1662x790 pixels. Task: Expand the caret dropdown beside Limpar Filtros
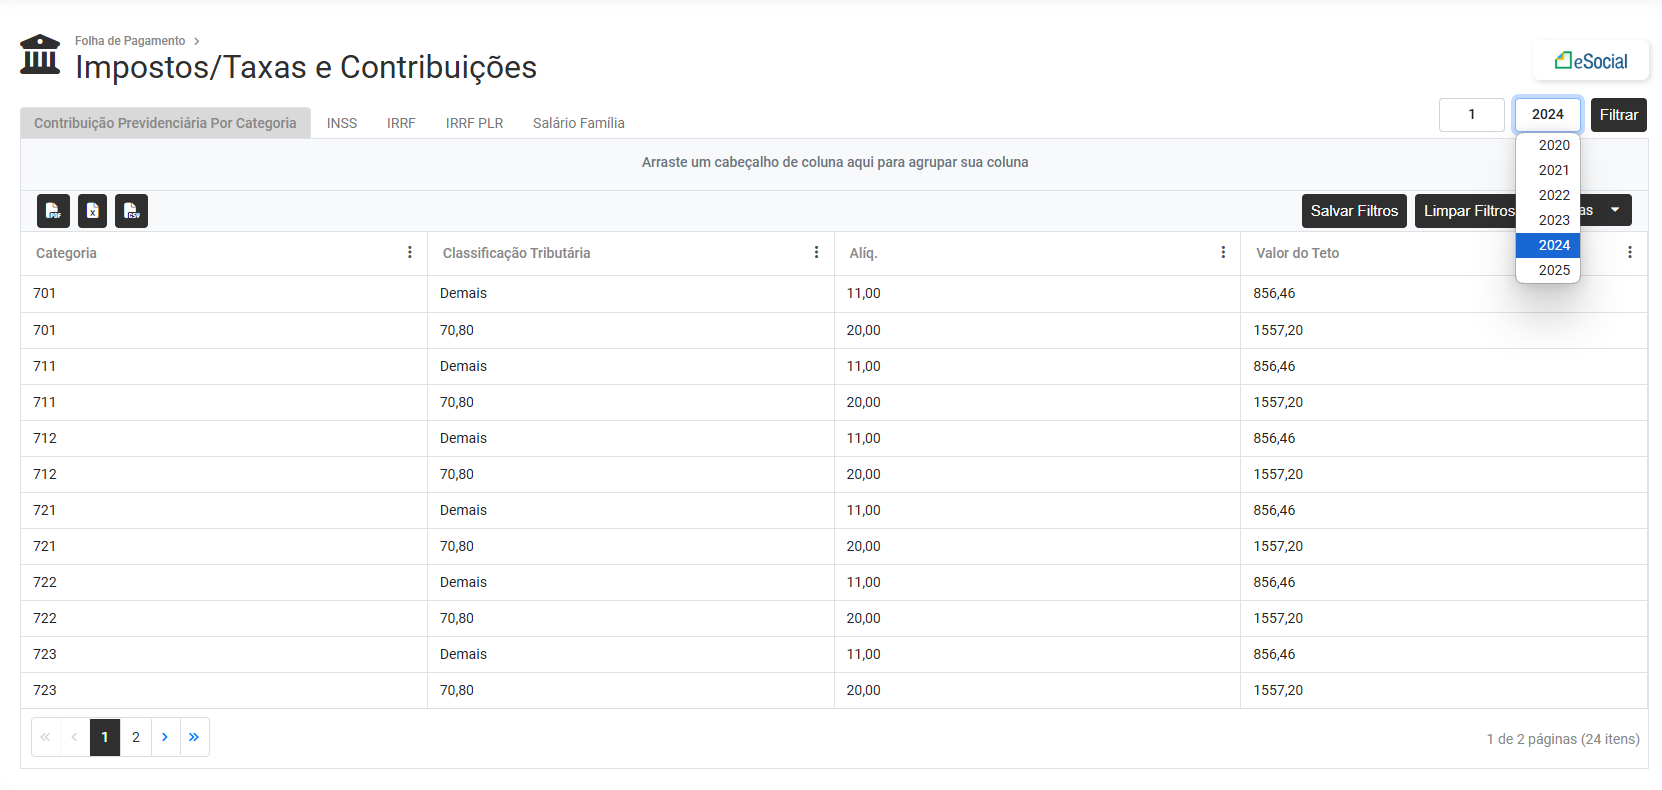pos(1614,211)
